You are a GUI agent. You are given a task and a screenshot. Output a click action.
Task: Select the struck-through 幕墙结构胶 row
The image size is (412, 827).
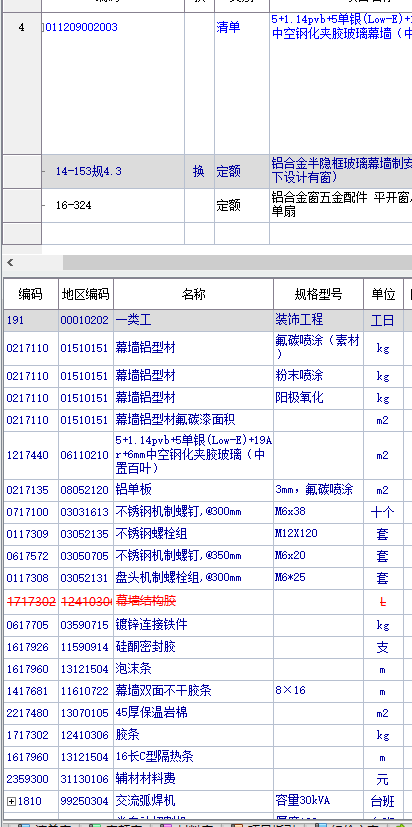(206, 601)
